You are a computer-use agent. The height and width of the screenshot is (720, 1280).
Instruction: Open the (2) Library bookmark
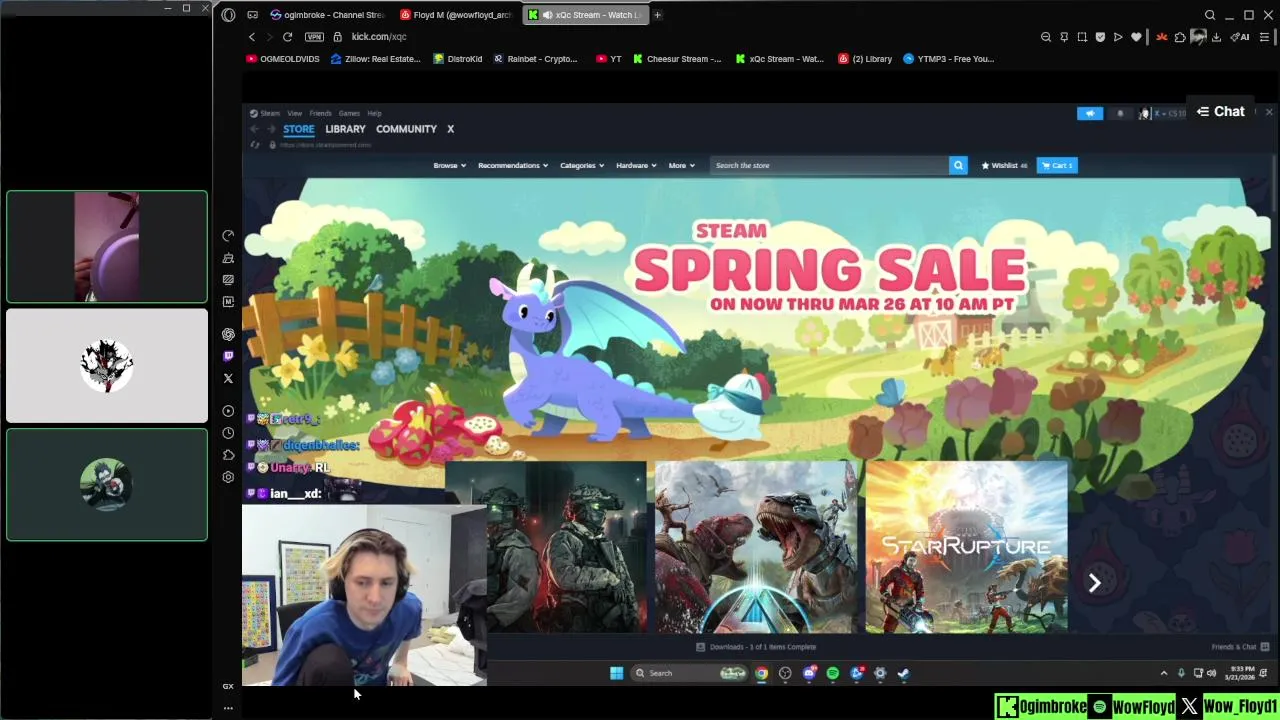coord(866,59)
